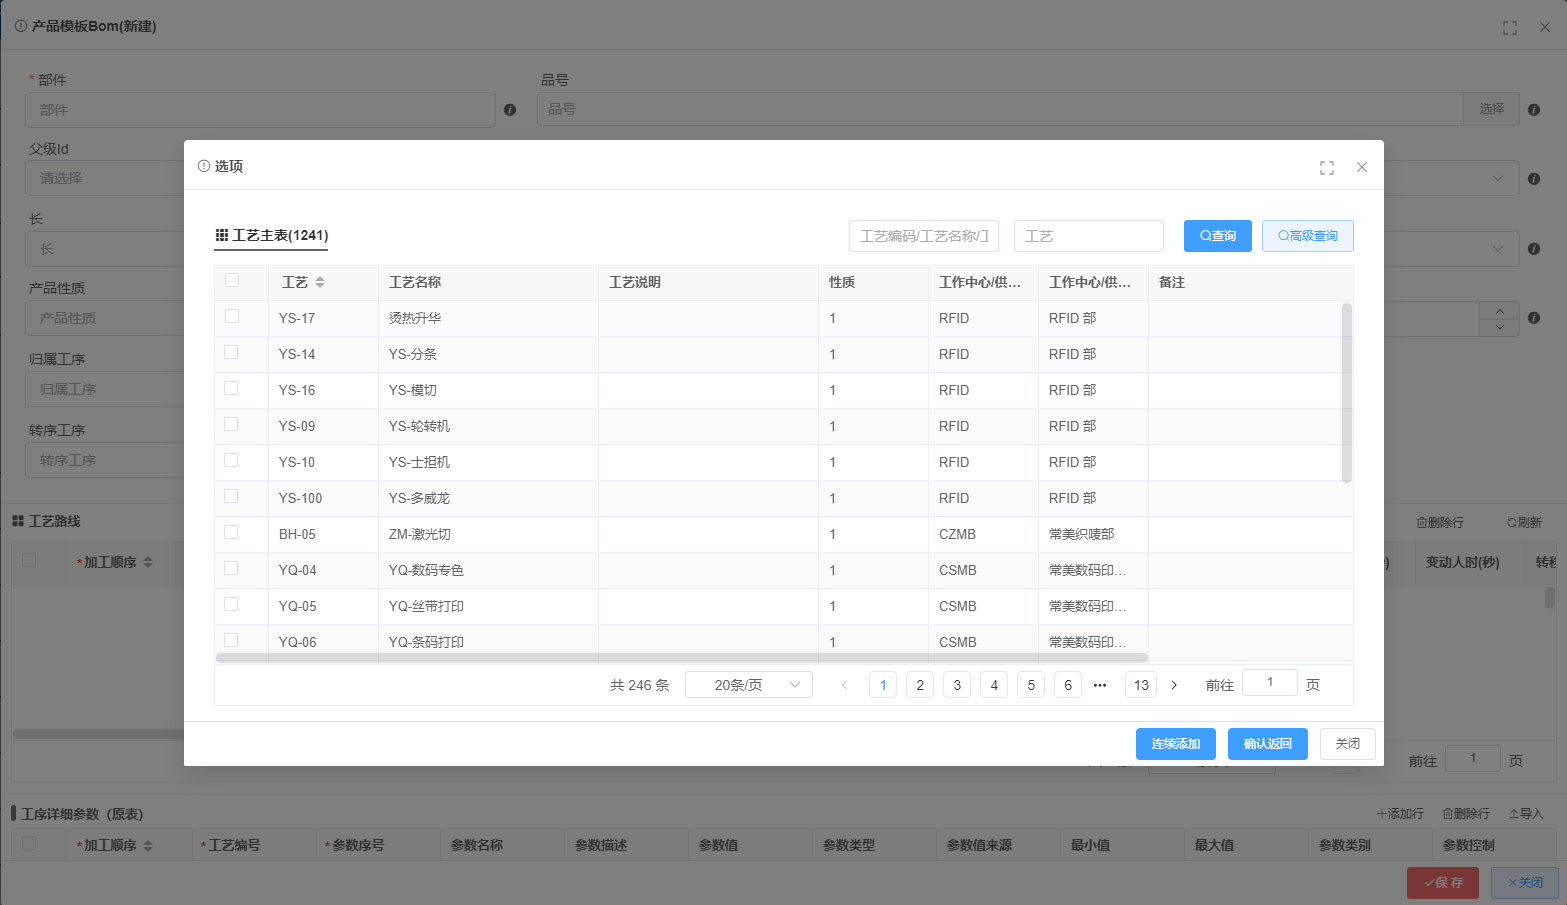This screenshot has width=1567, height=905.
Task: Focus the 工艺编码/工艺名称 search field
Action: (924, 236)
